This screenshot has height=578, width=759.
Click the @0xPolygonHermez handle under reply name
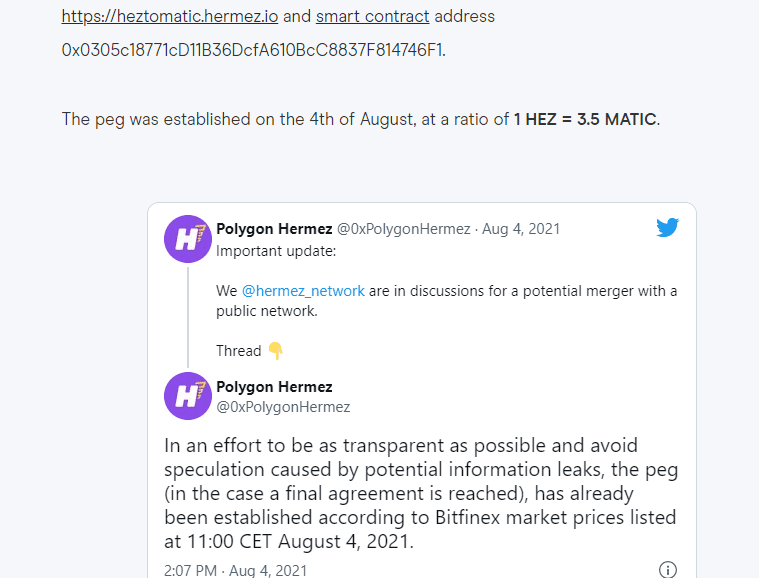click(x=283, y=407)
